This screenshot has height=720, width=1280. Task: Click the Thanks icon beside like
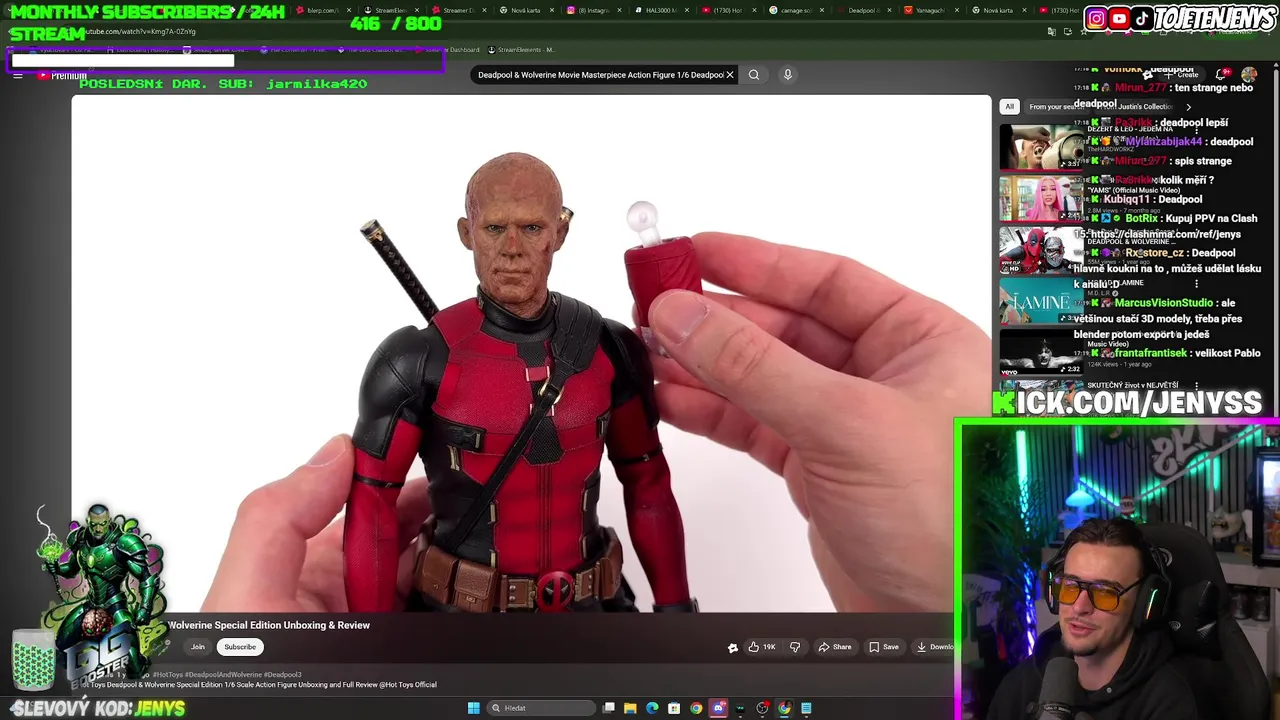(733, 647)
